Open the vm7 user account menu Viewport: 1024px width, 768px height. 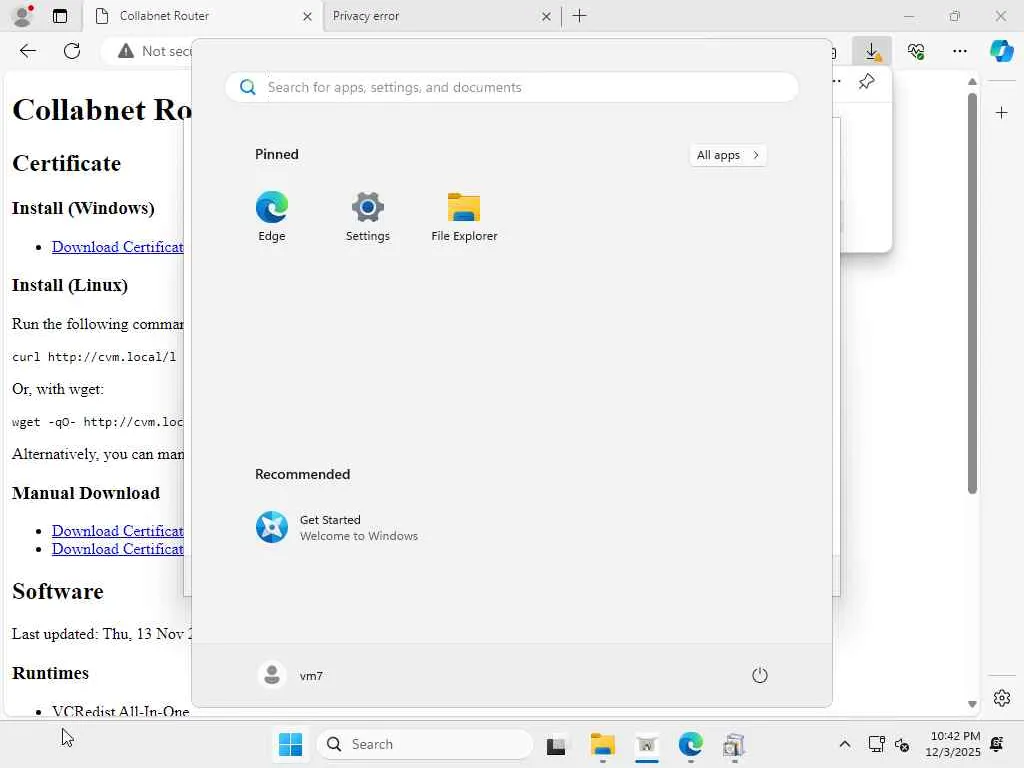tap(291, 675)
